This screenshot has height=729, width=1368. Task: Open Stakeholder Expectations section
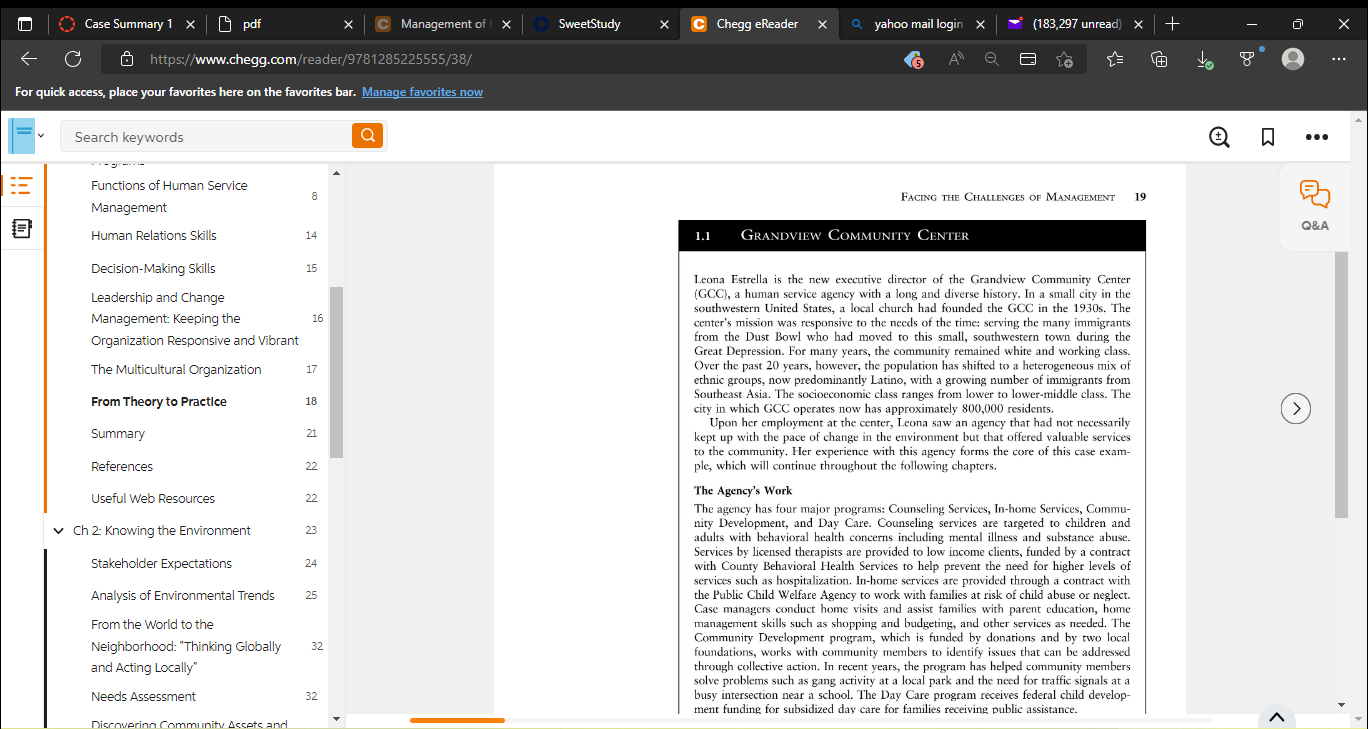point(161,564)
